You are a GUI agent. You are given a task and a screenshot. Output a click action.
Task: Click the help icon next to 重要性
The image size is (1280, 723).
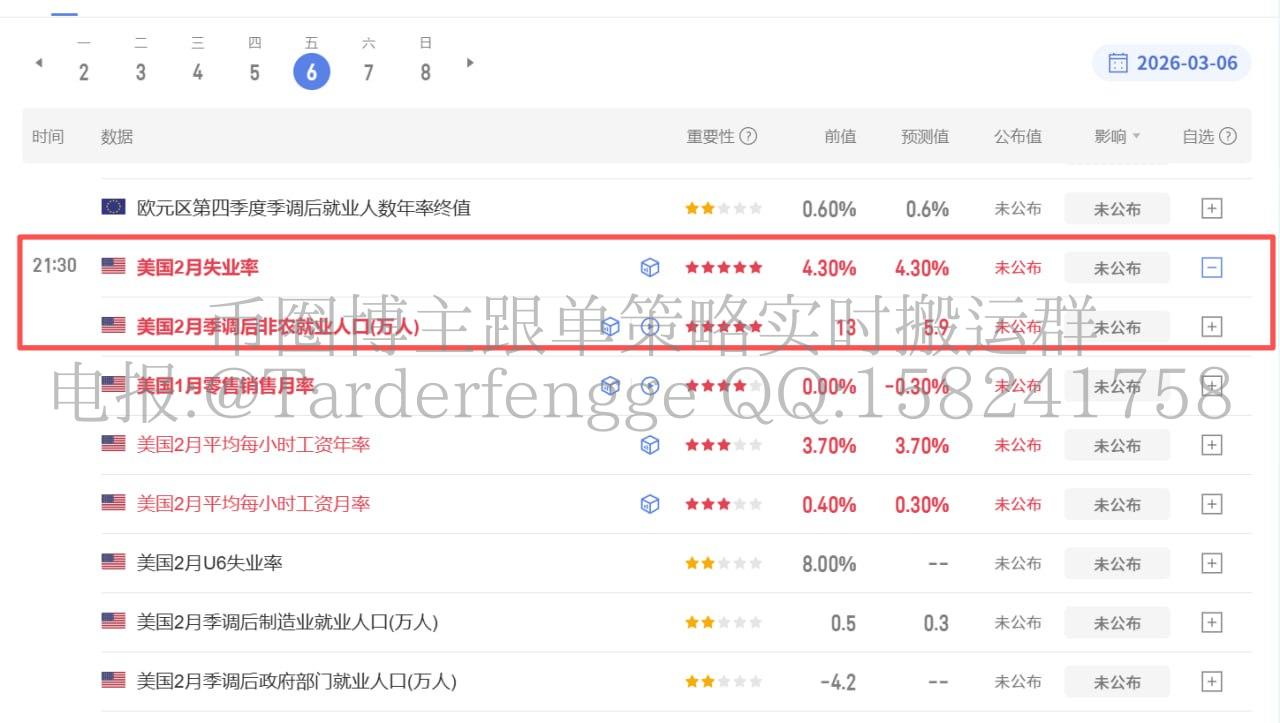pyautogui.click(x=748, y=137)
